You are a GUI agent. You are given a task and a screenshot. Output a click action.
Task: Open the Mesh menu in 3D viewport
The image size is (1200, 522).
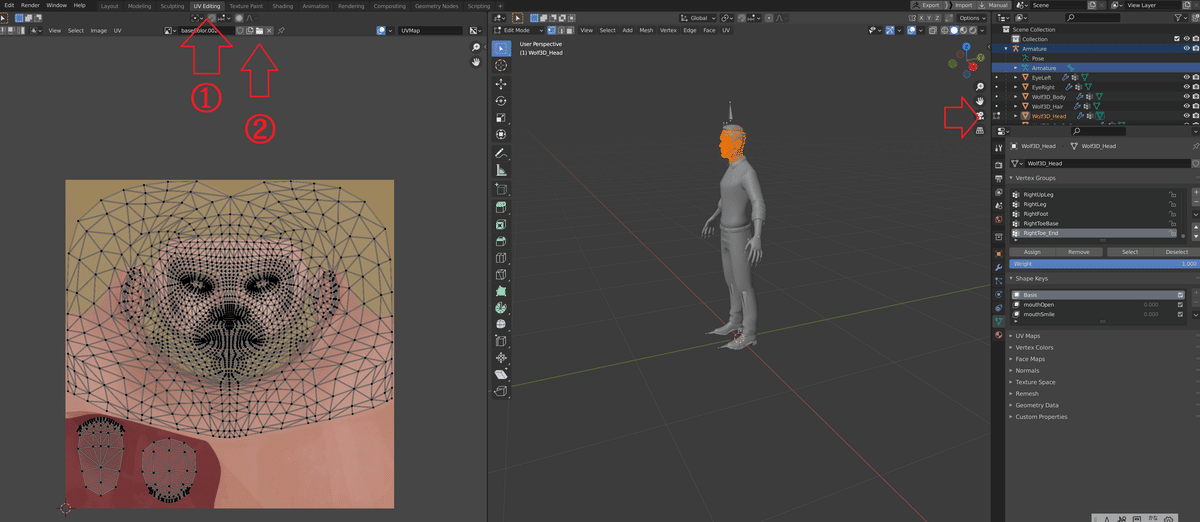click(x=646, y=30)
